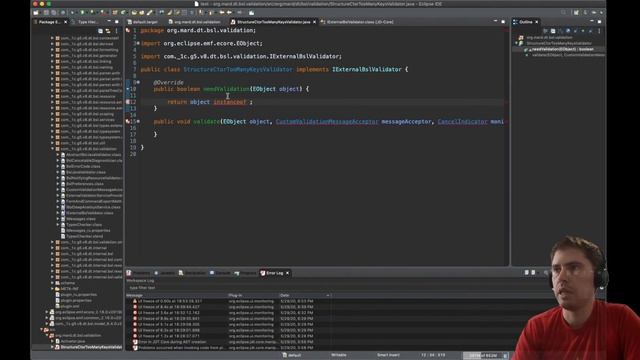Minimize the editor area
The height and width of the screenshot is (360, 640).
pos(496,22)
